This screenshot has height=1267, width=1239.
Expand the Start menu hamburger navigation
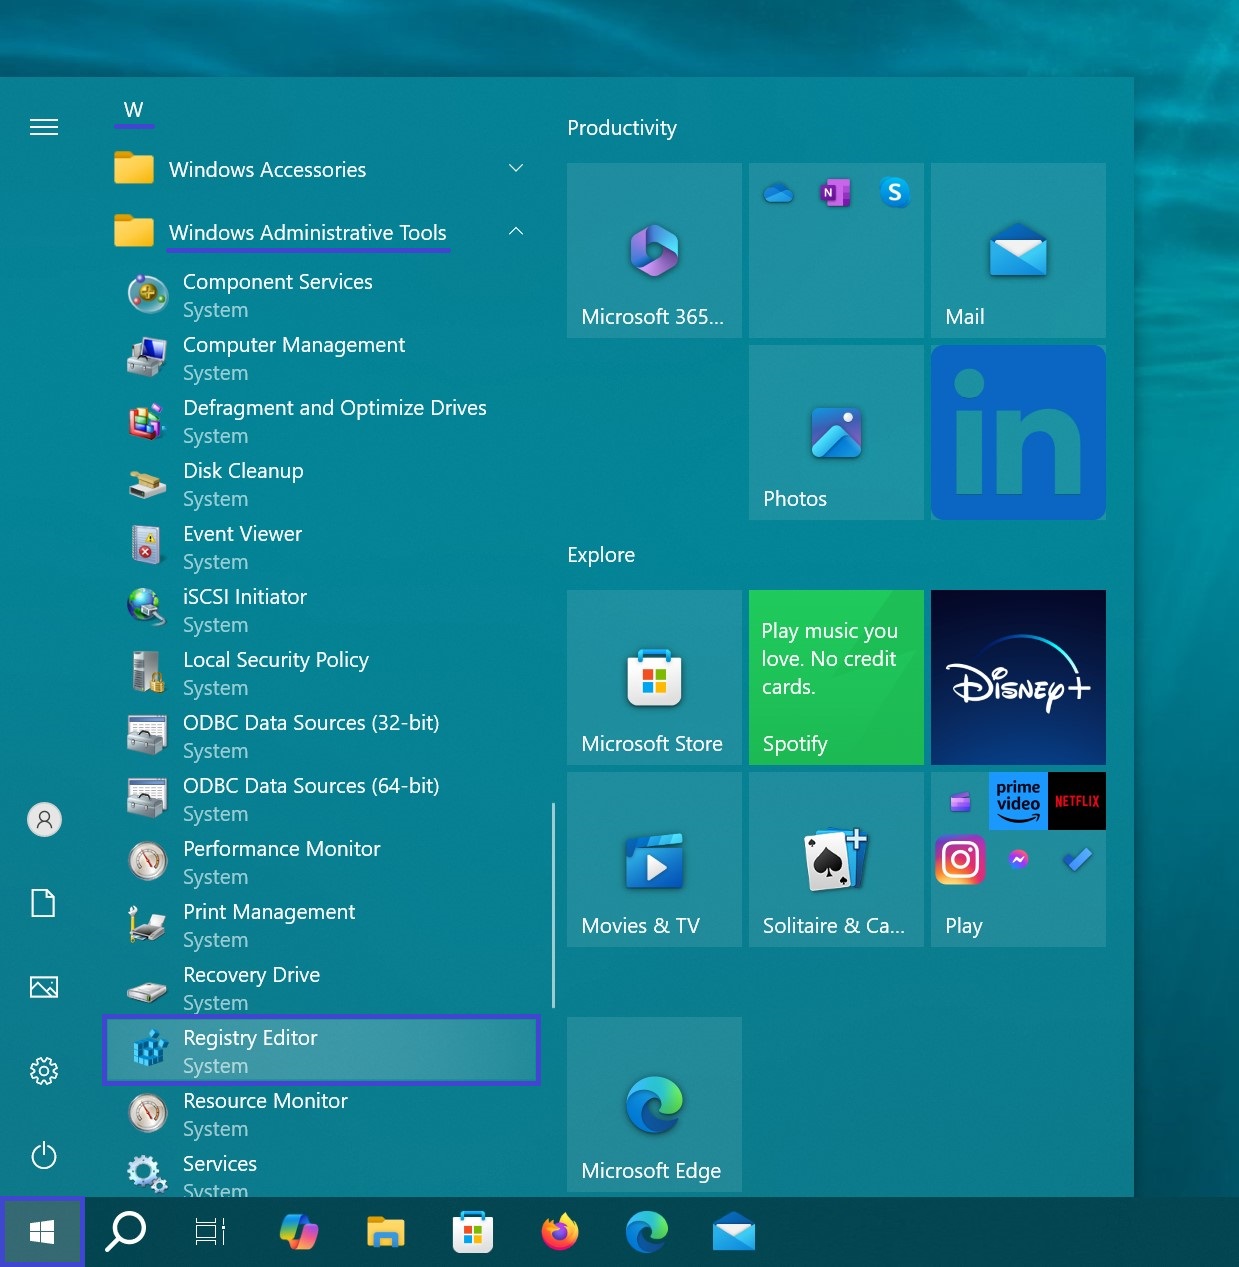click(x=44, y=127)
